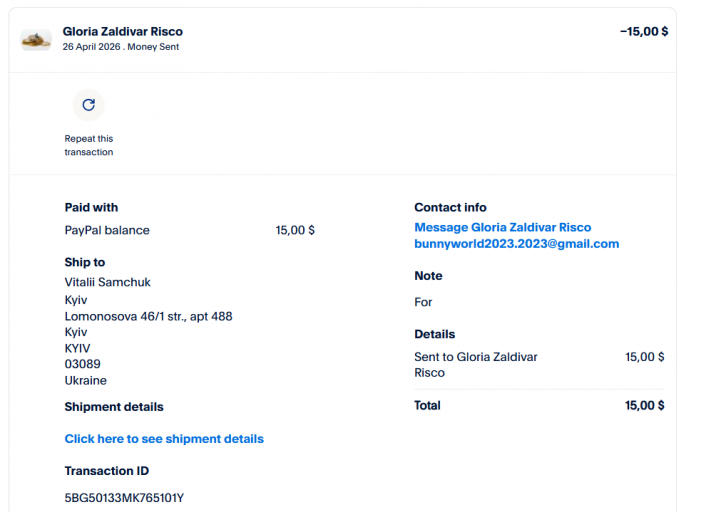Click the 'Ship to' heading
This screenshot has height=512, width=716.
[x=85, y=263]
